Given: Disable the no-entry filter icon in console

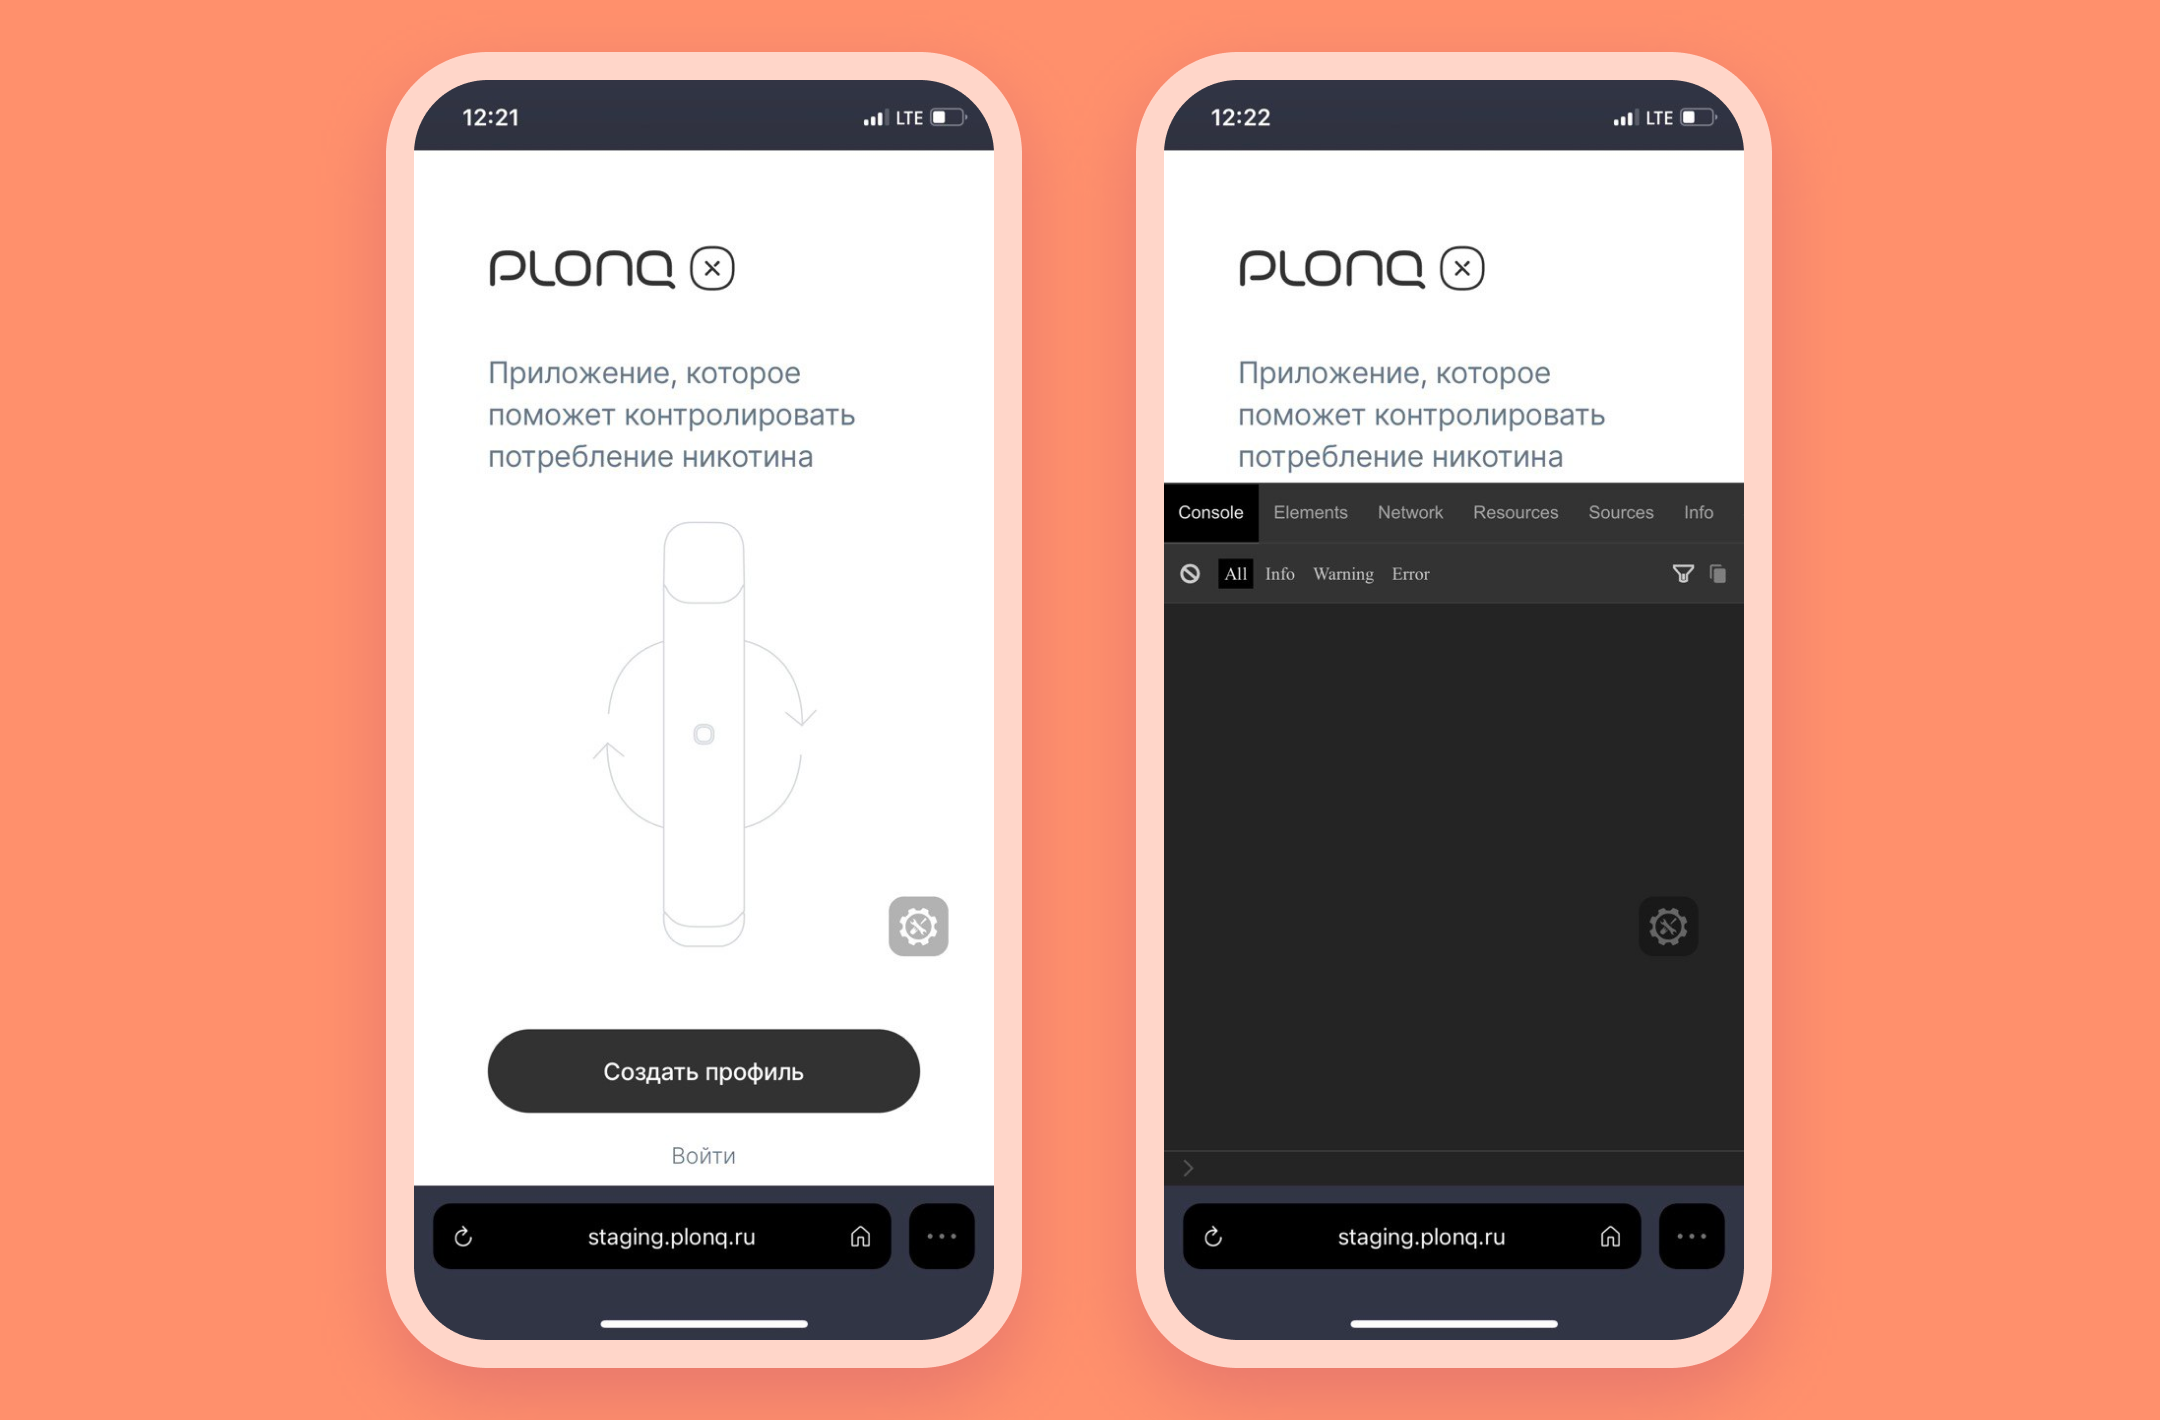Looking at the screenshot, I should [1193, 574].
